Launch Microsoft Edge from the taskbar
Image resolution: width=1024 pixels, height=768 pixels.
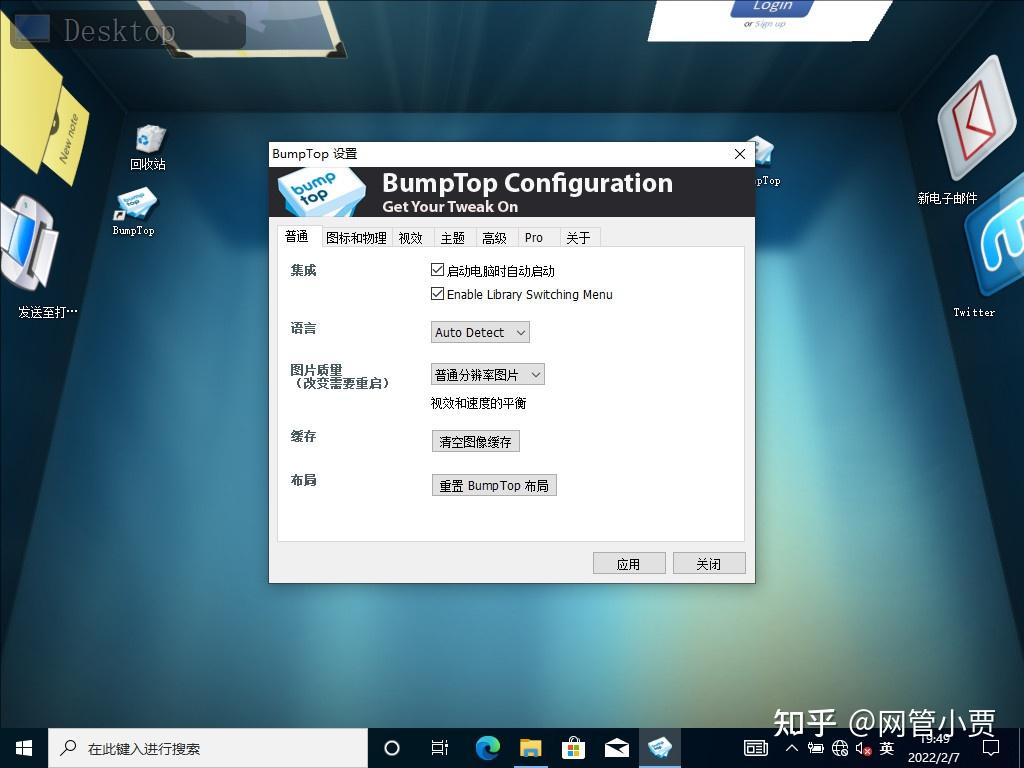(487, 747)
